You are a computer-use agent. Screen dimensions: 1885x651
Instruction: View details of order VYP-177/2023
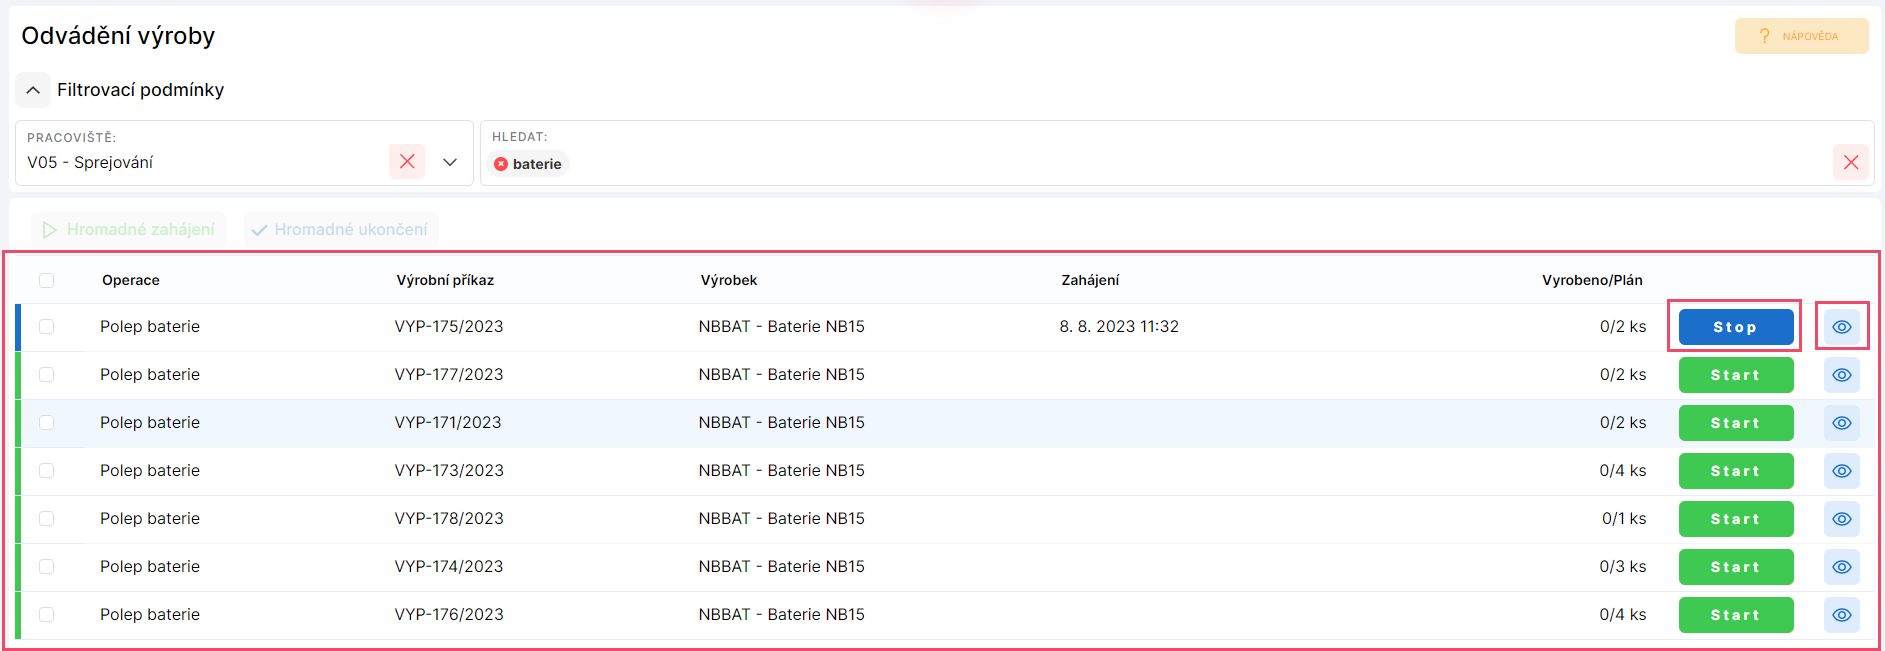click(1841, 375)
